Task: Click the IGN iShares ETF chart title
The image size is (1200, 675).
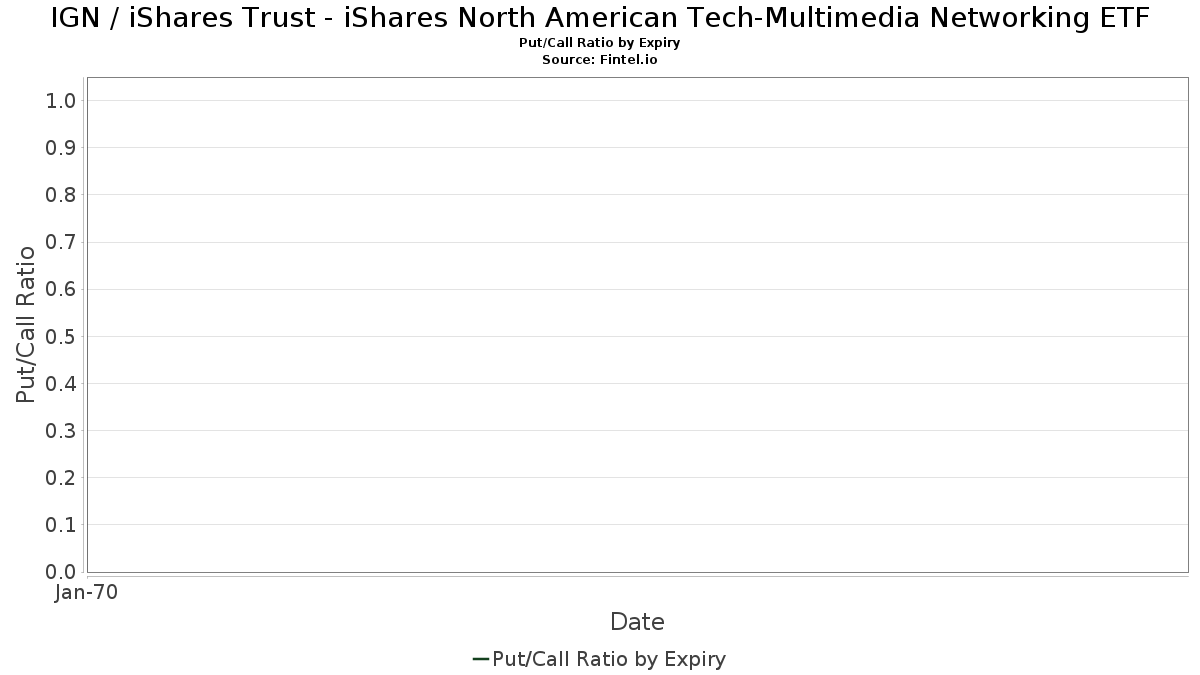Action: point(600,18)
